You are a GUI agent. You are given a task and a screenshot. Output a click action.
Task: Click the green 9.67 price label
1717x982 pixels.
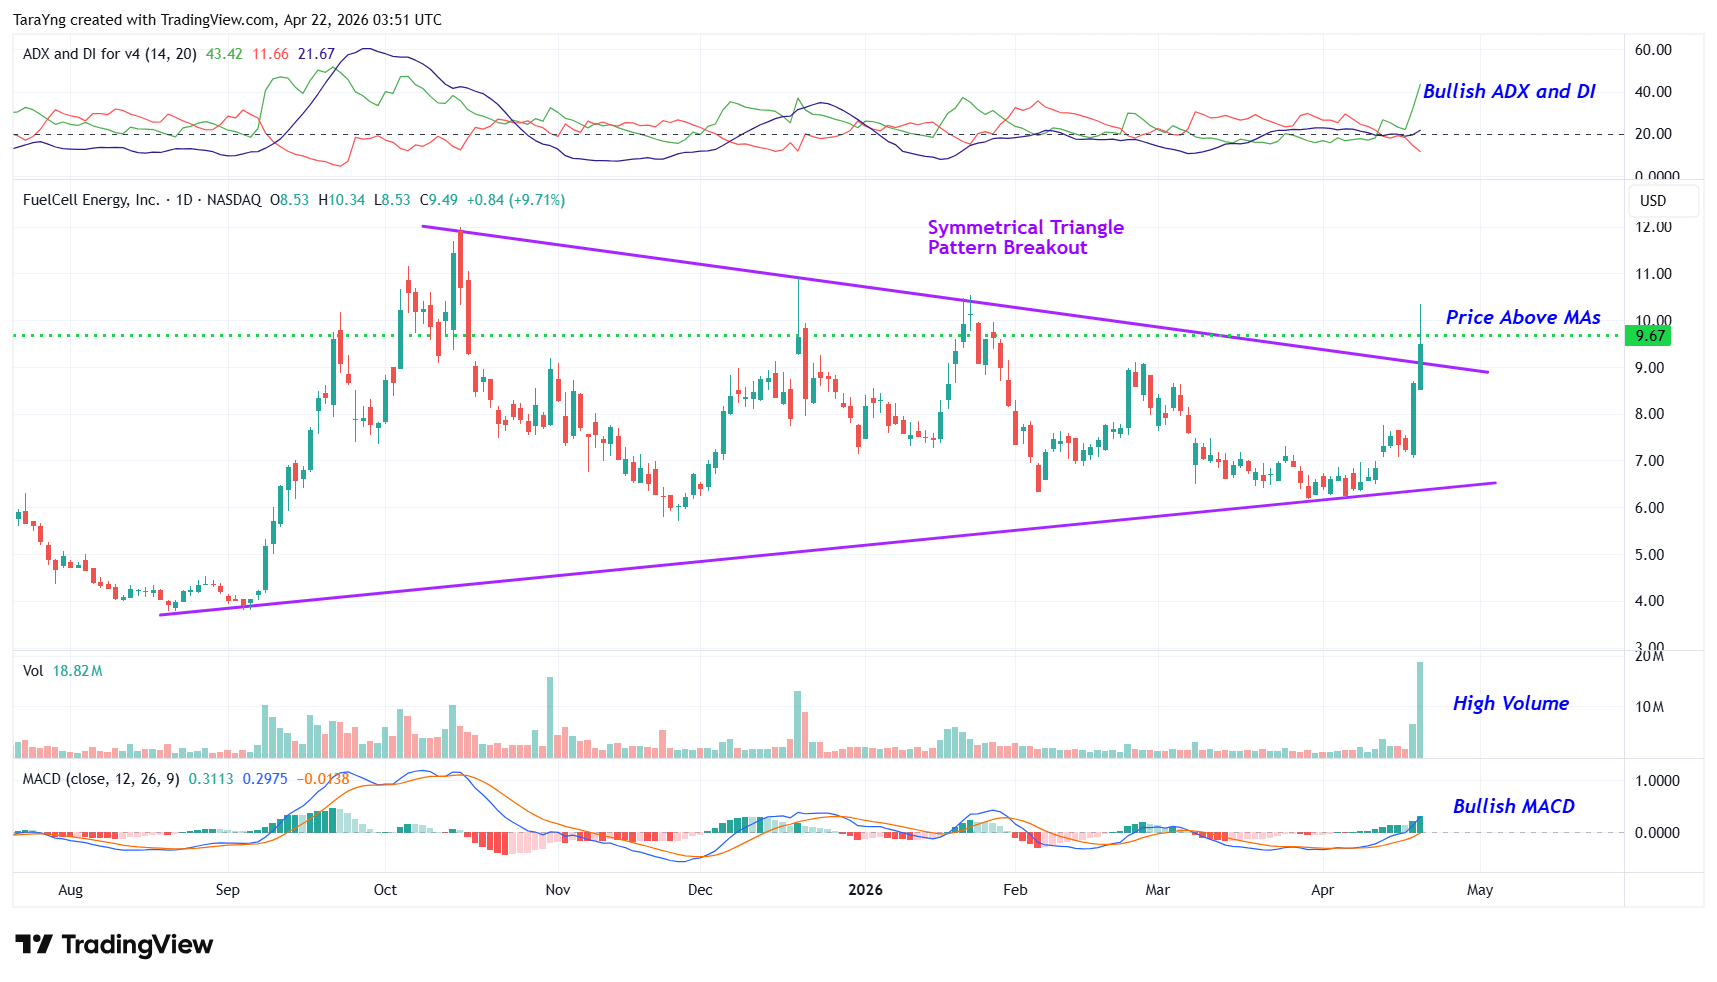pyautogui.click(x=1649, y=336)
